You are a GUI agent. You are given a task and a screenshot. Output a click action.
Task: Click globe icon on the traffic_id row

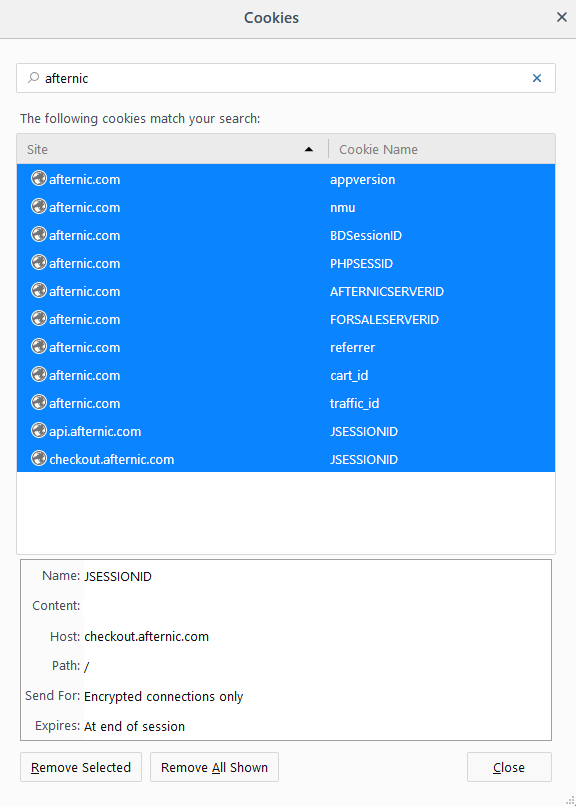click(39, 402)
